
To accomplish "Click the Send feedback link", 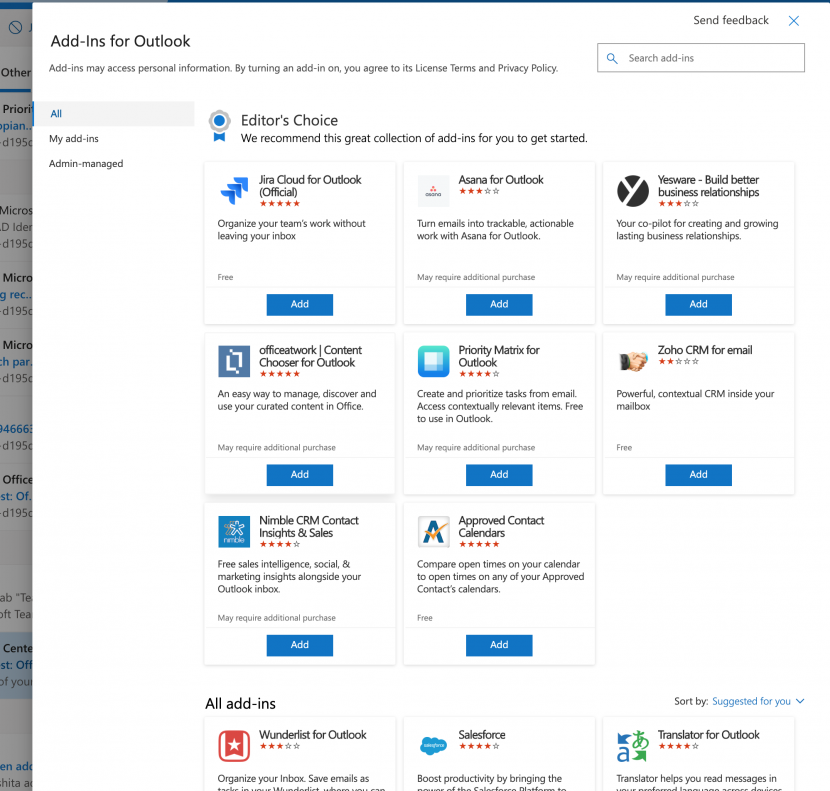I will click(x=730, y=19).
